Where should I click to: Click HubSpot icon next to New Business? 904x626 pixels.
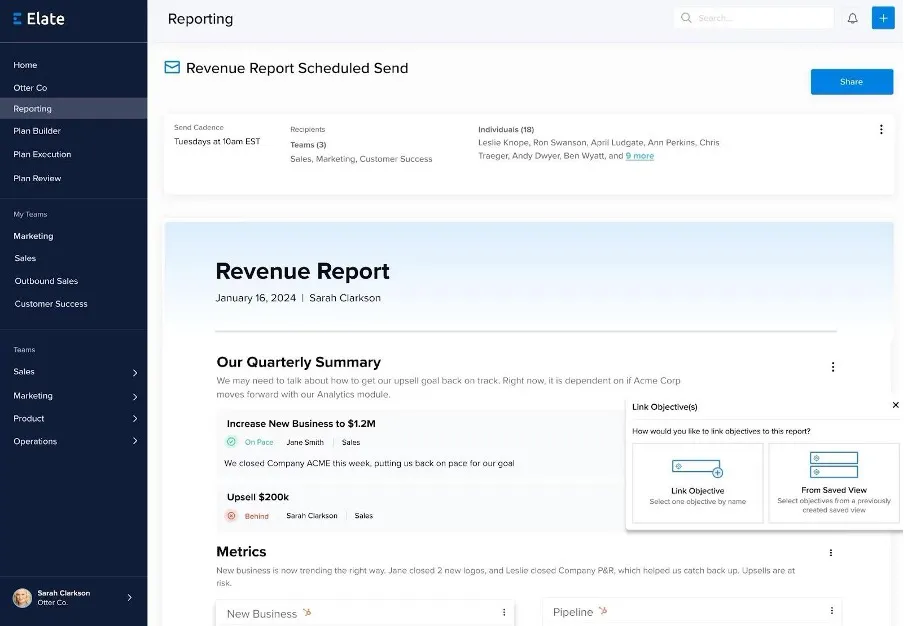pyautogui.click(x=307, y=612)
